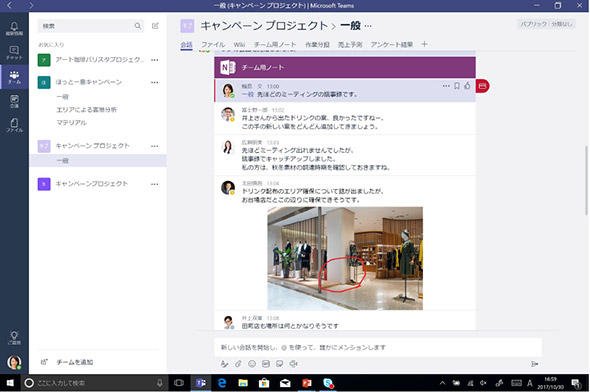Switch to the Wiki tab
This screenshot has width=590, height=392.
coord(239,45)
